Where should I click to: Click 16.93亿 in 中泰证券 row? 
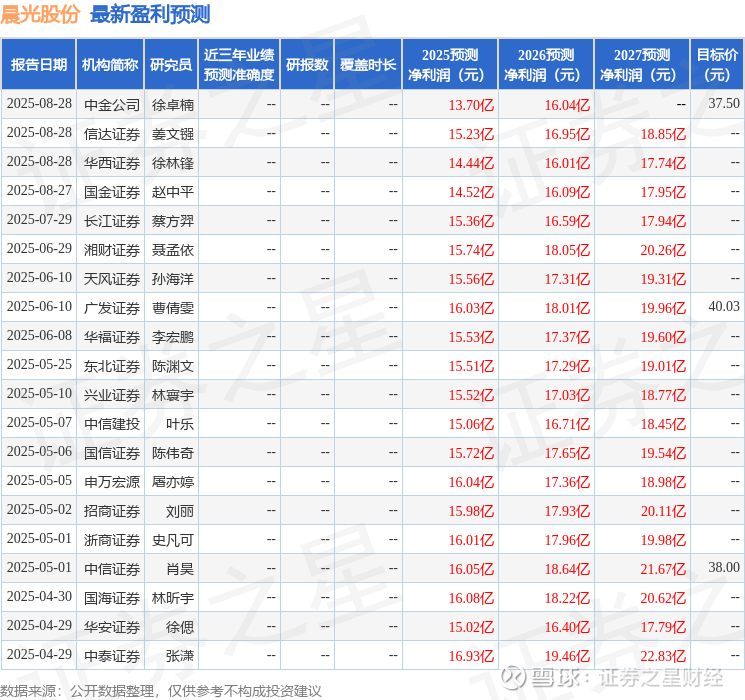tap(471, 656)
